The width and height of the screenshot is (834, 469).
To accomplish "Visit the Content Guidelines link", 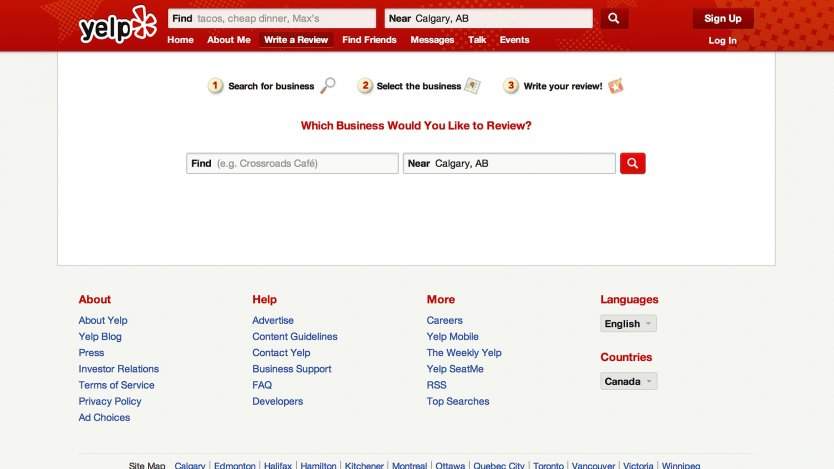I will (x=295, y=337).
